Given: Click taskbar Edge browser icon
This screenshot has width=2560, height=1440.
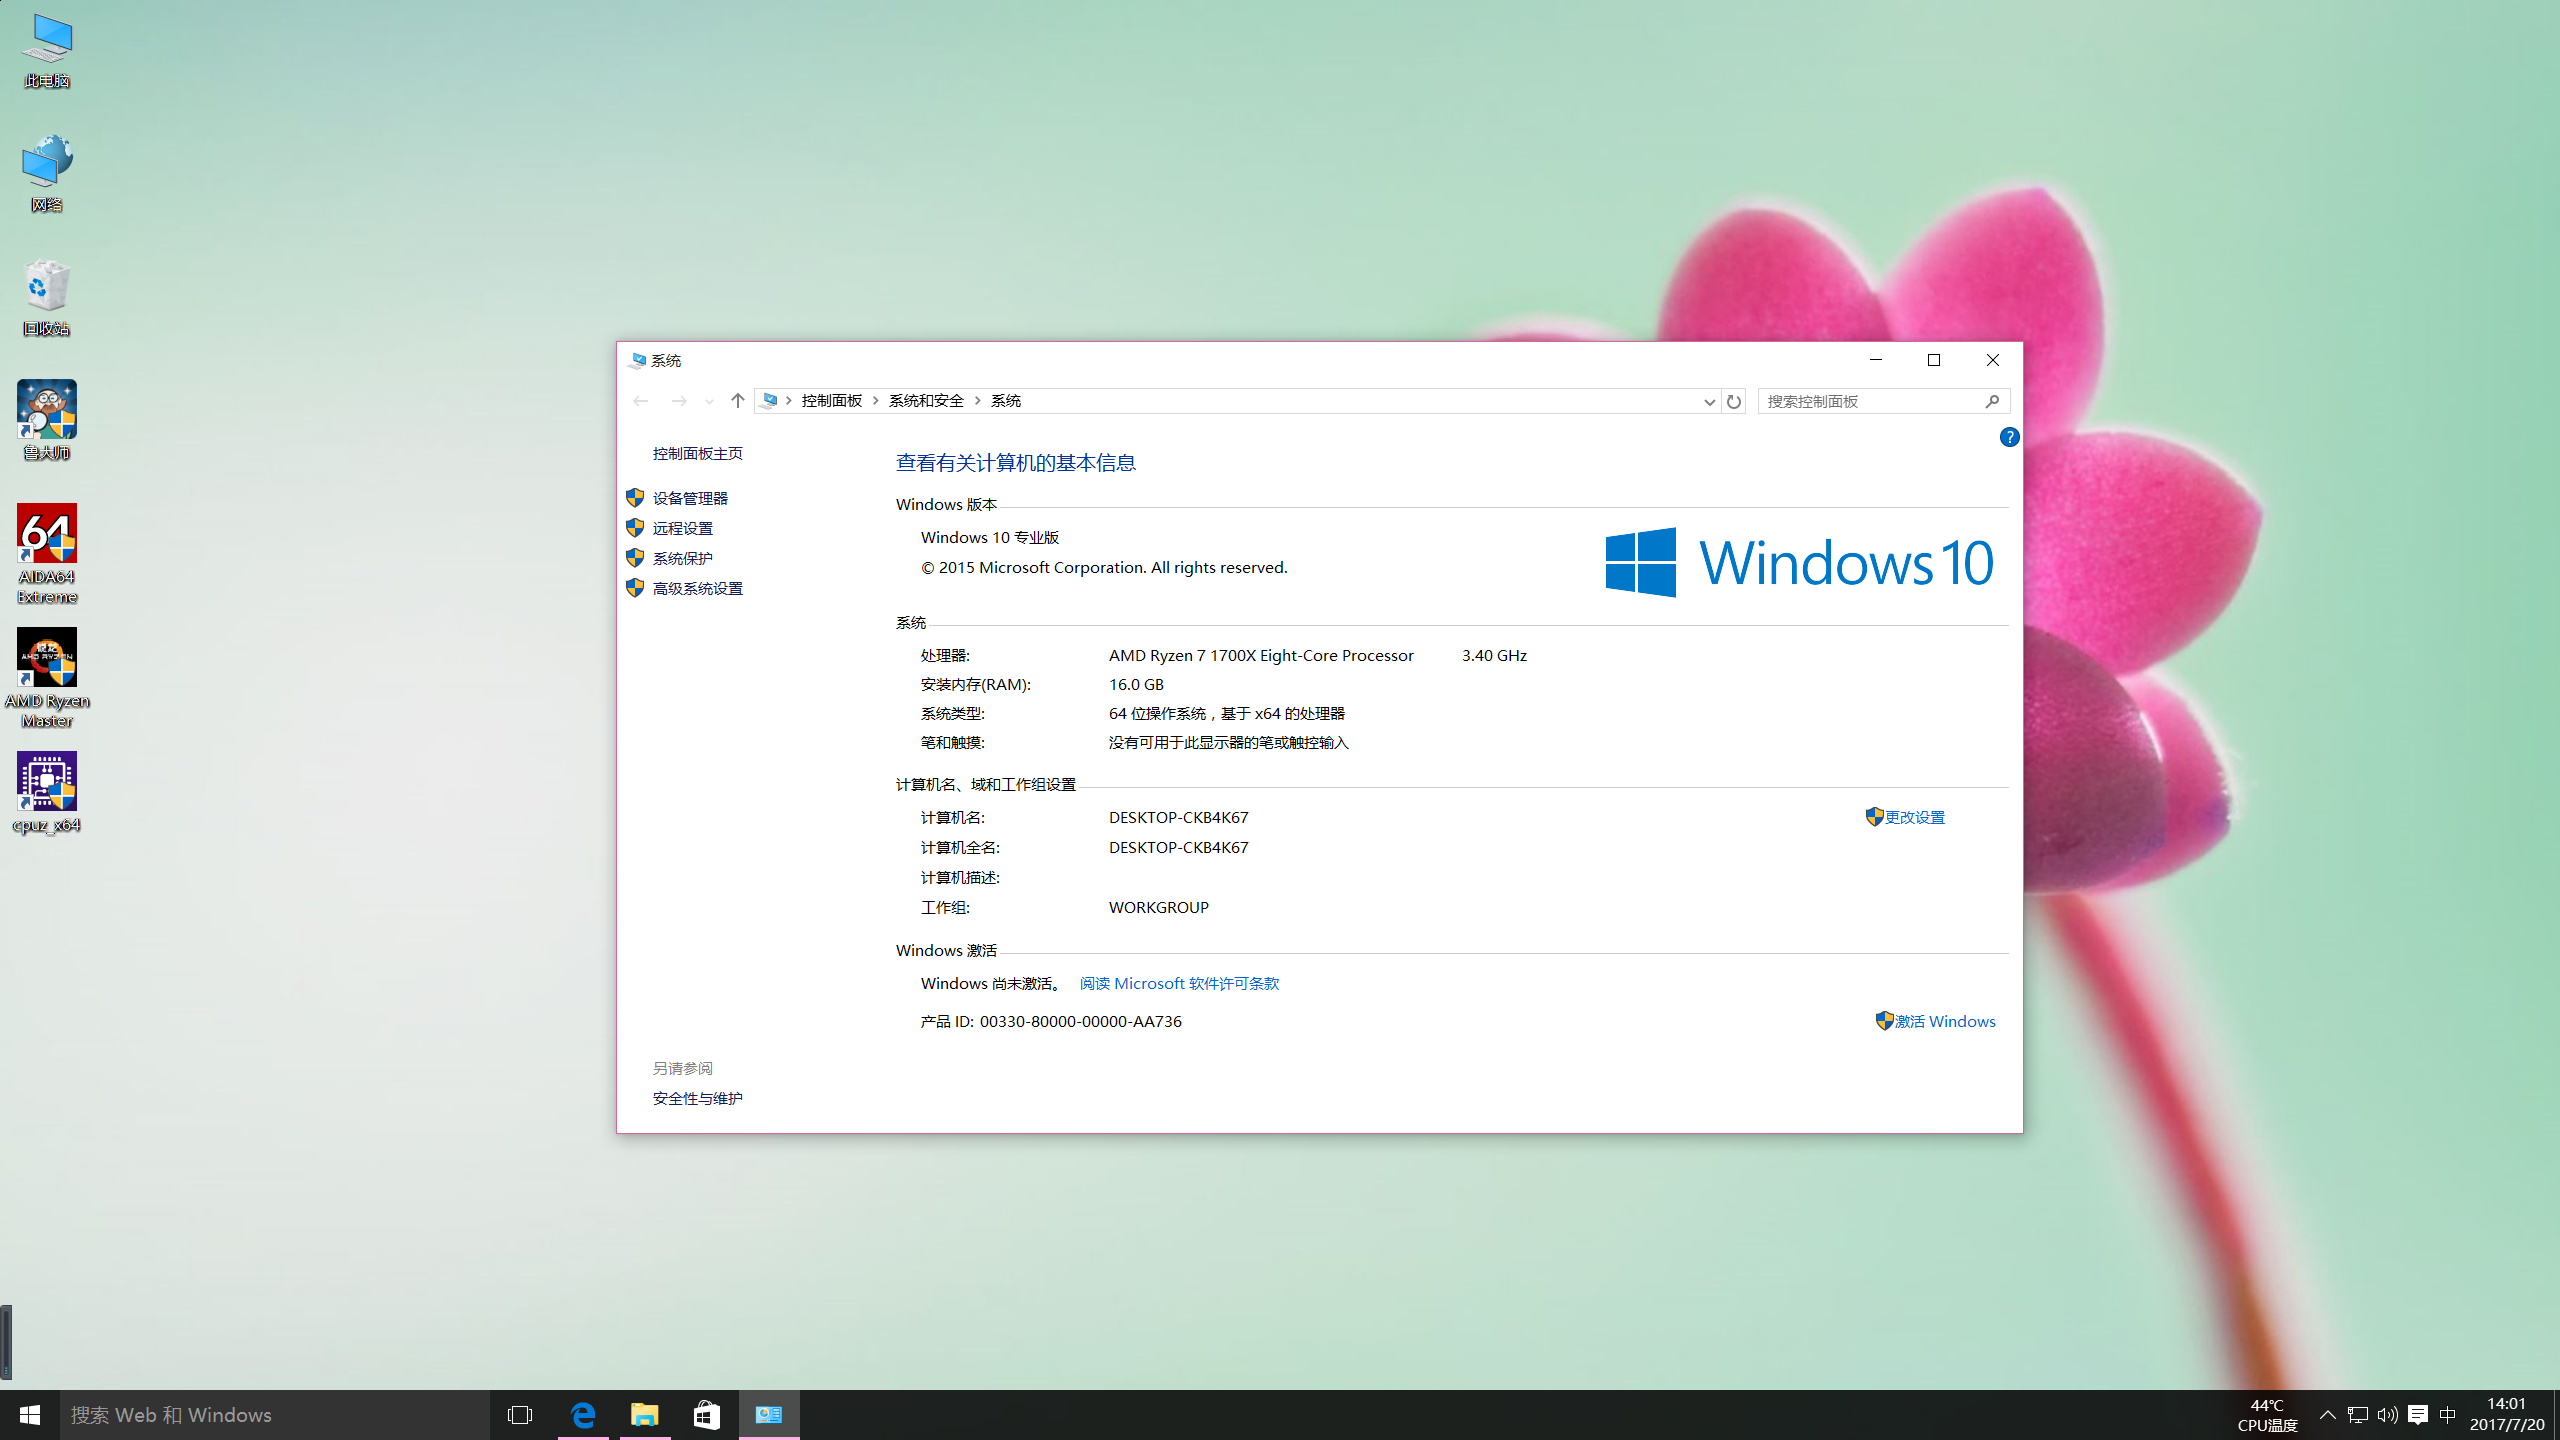Looking at the screenshot, I should (582, 1414).
